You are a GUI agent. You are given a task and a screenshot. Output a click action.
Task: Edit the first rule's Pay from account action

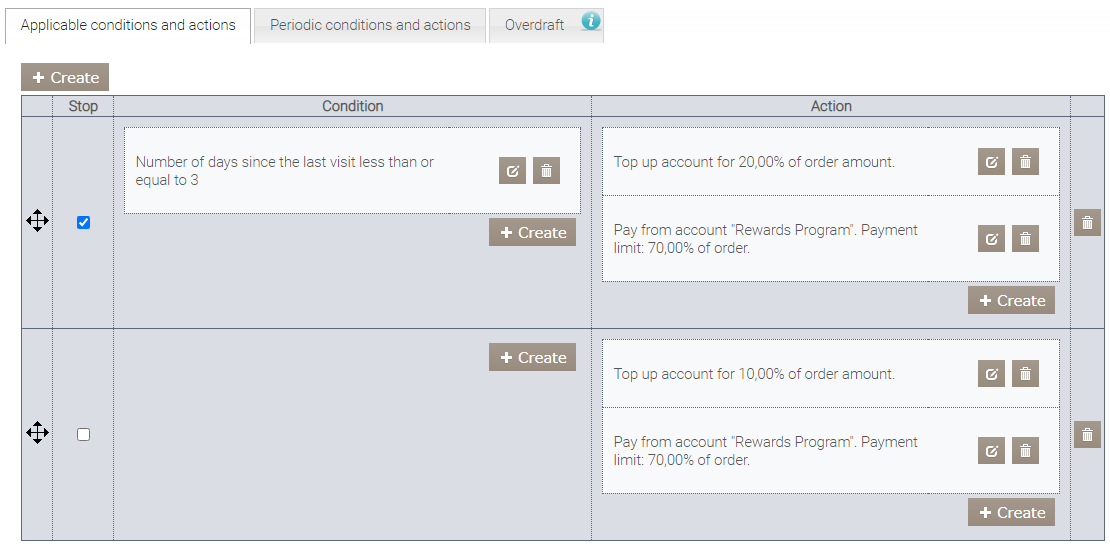[x=991, y=238]
